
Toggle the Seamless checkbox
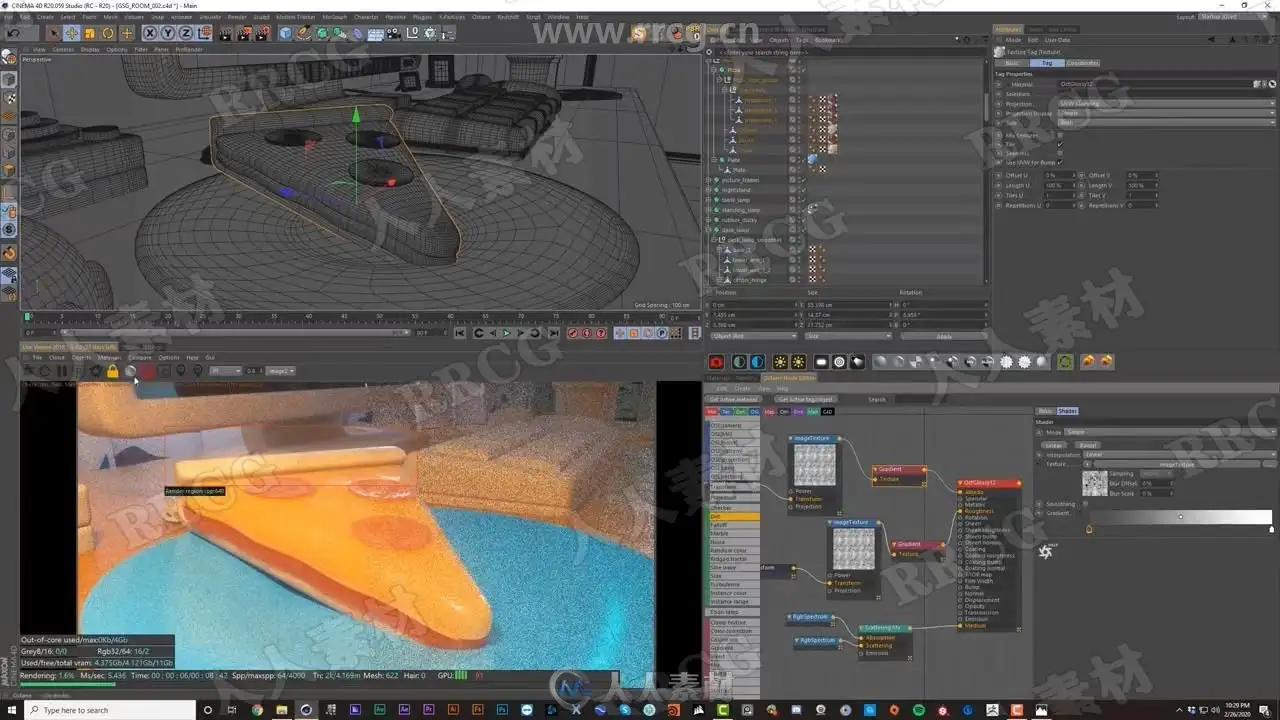(1060, 153)
